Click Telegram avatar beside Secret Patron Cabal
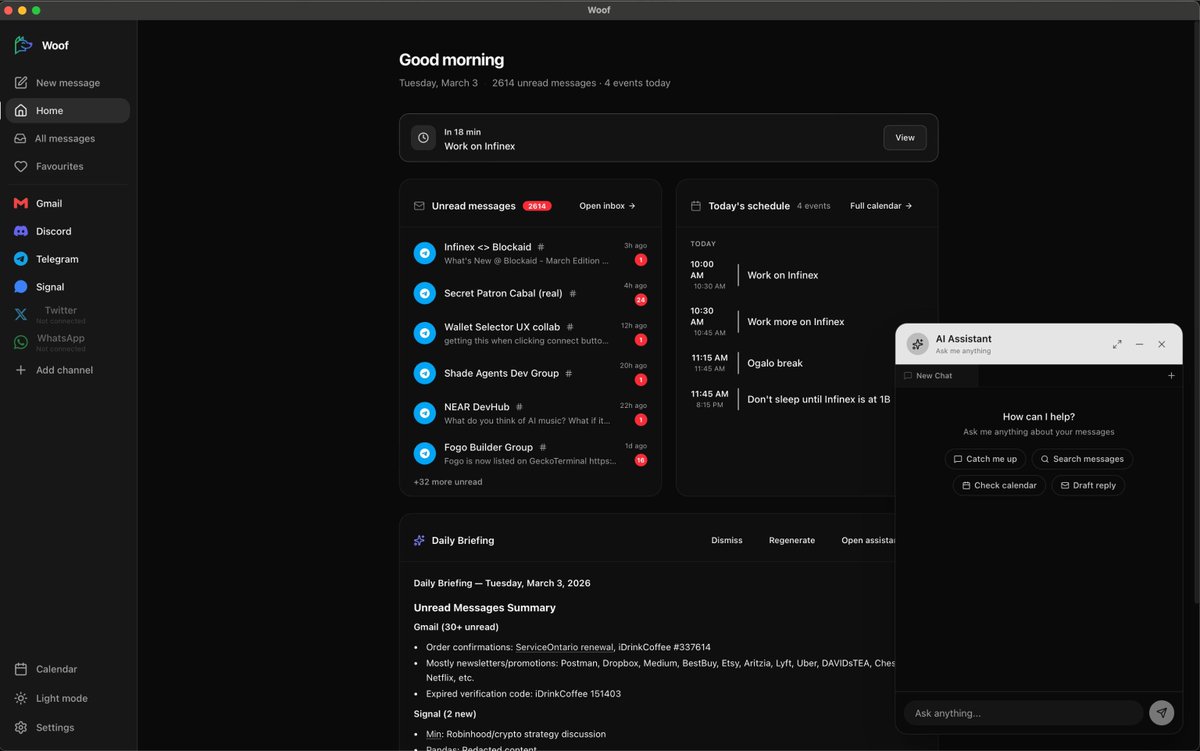Viewport: 1200px width, 751px height. click(425, 293)
